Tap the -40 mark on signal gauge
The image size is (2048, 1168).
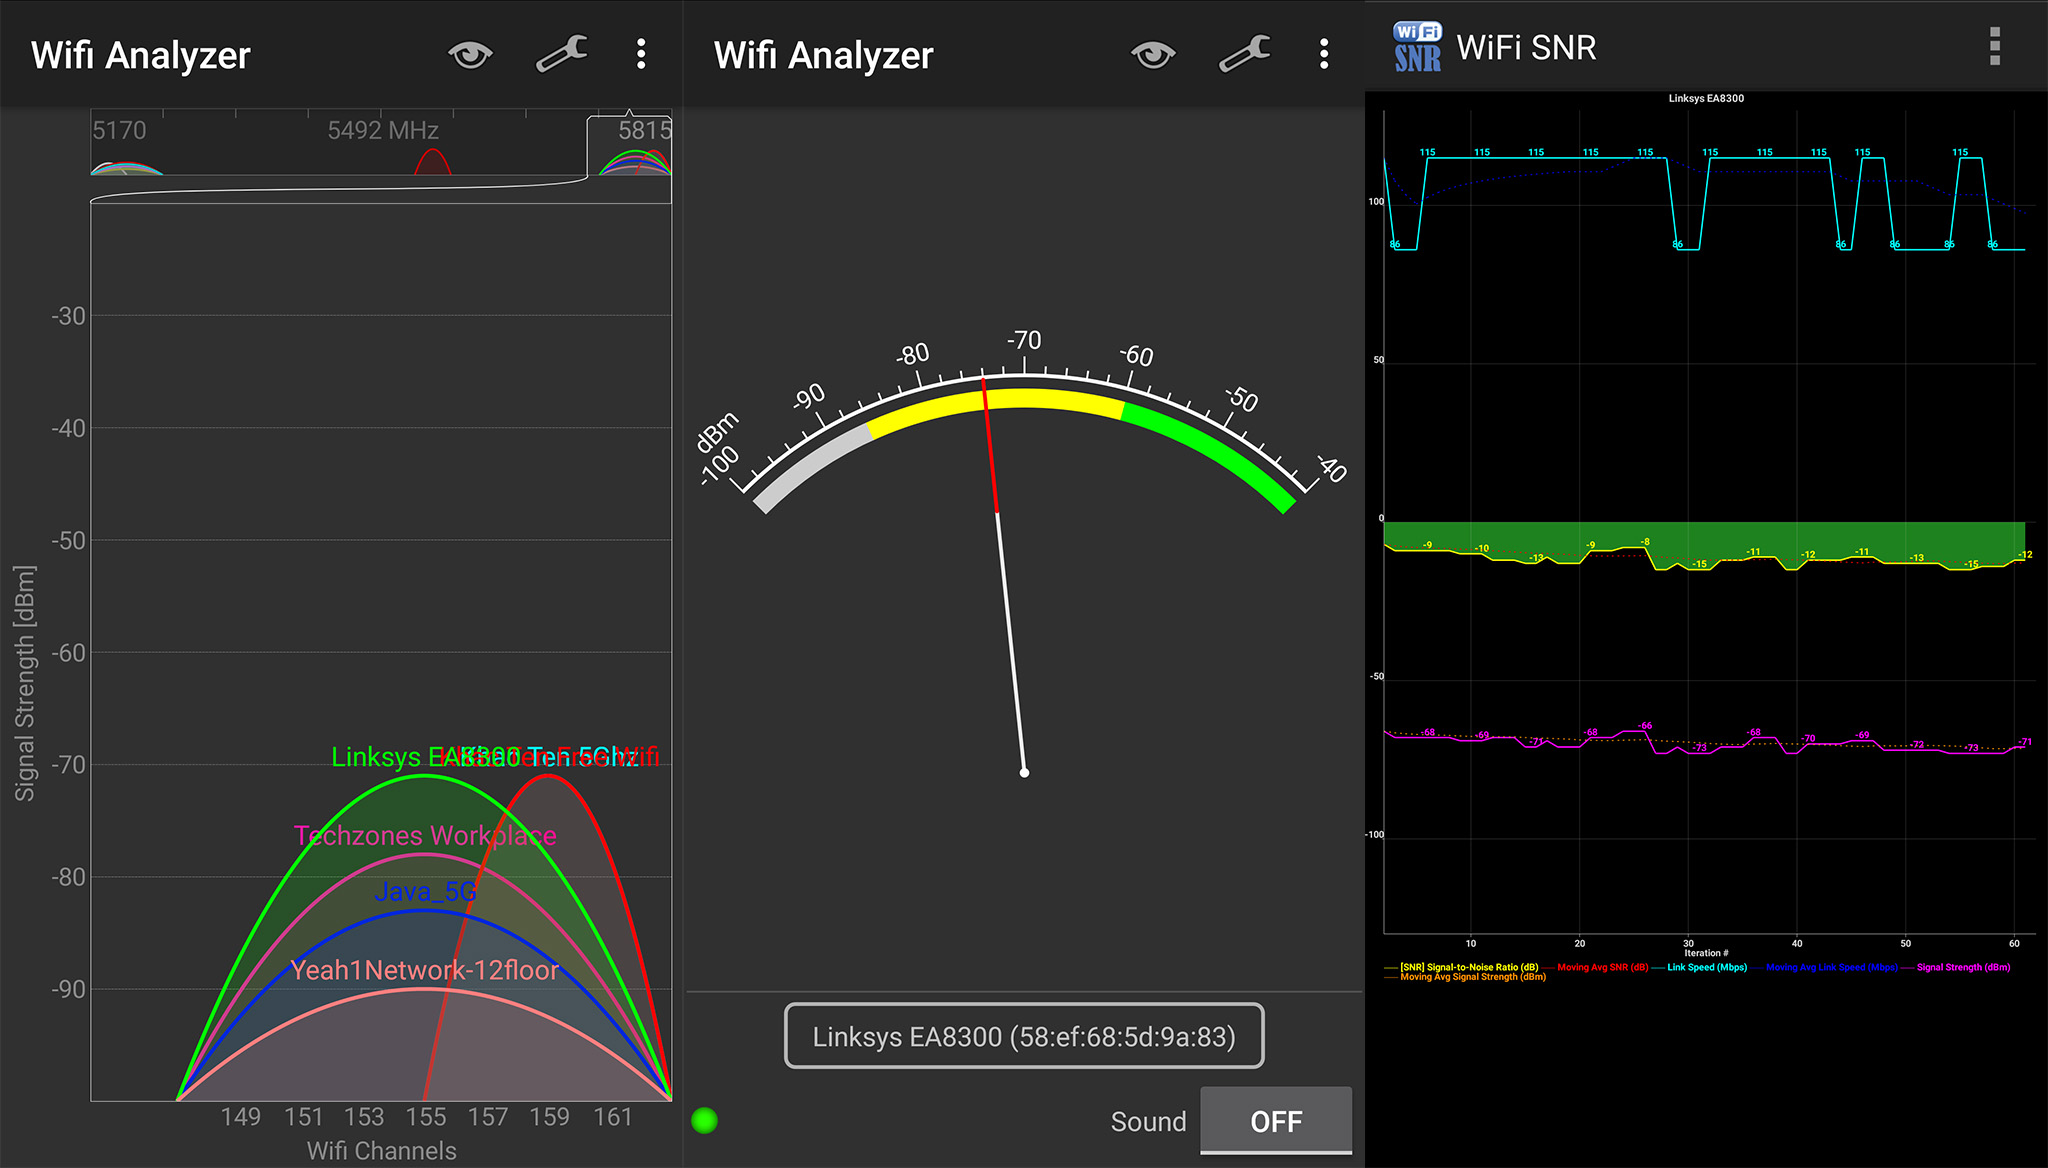coord(1333,468)
